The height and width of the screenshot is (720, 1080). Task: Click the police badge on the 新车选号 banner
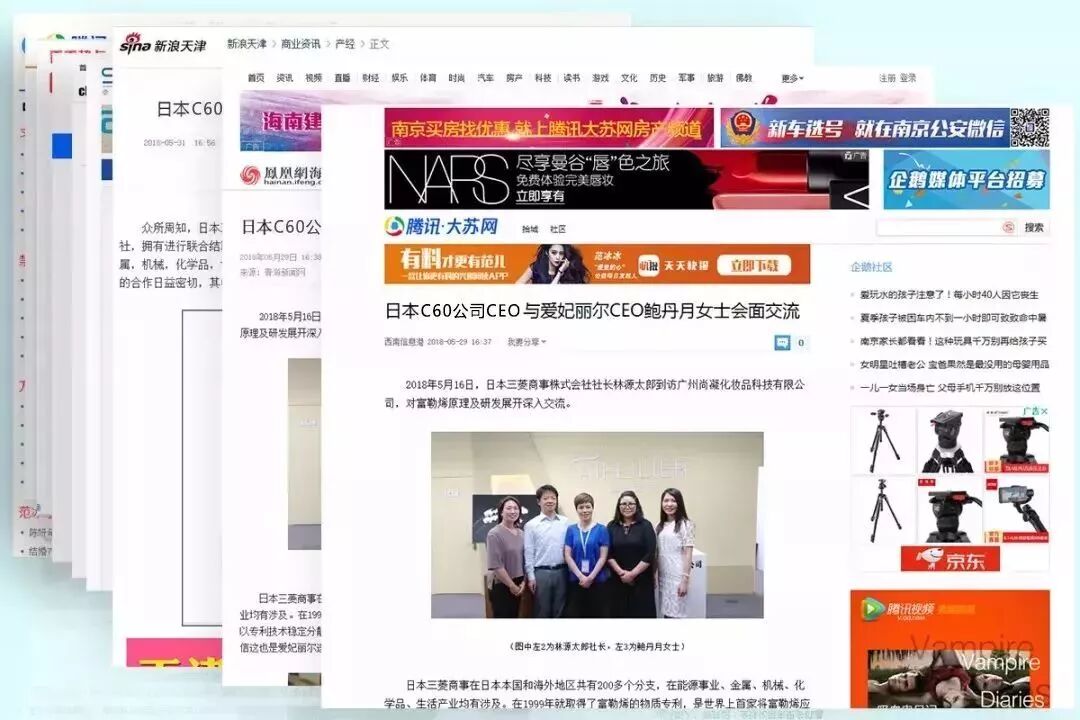pos(743,127)
